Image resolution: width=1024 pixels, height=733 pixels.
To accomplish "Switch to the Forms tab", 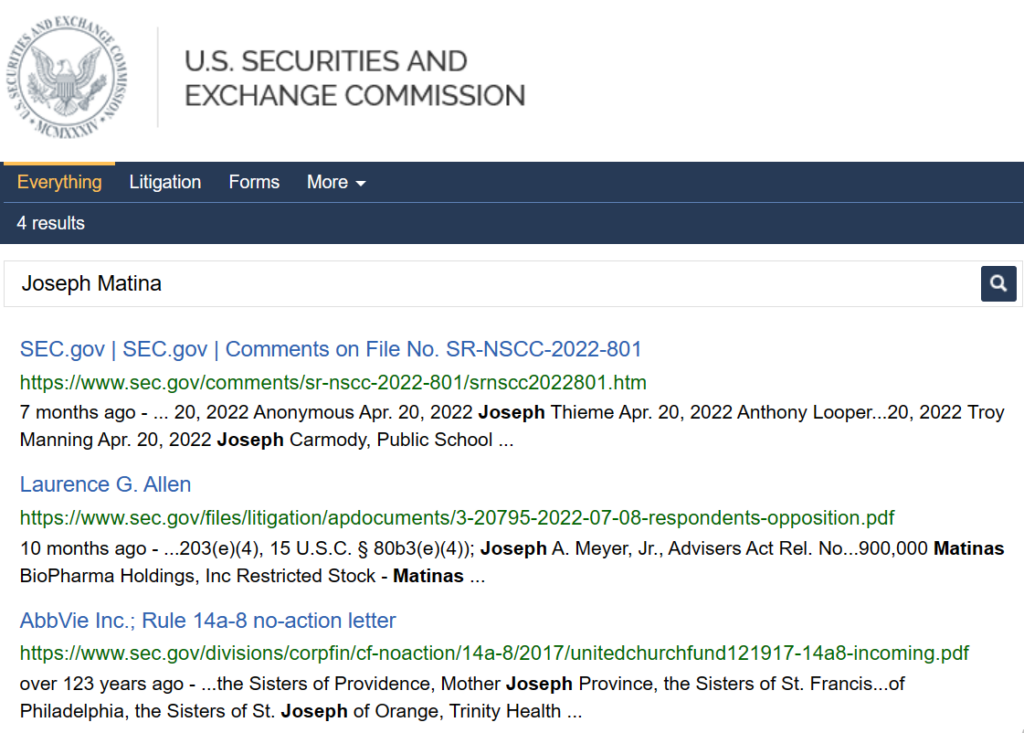I will (x=254, y=182).
